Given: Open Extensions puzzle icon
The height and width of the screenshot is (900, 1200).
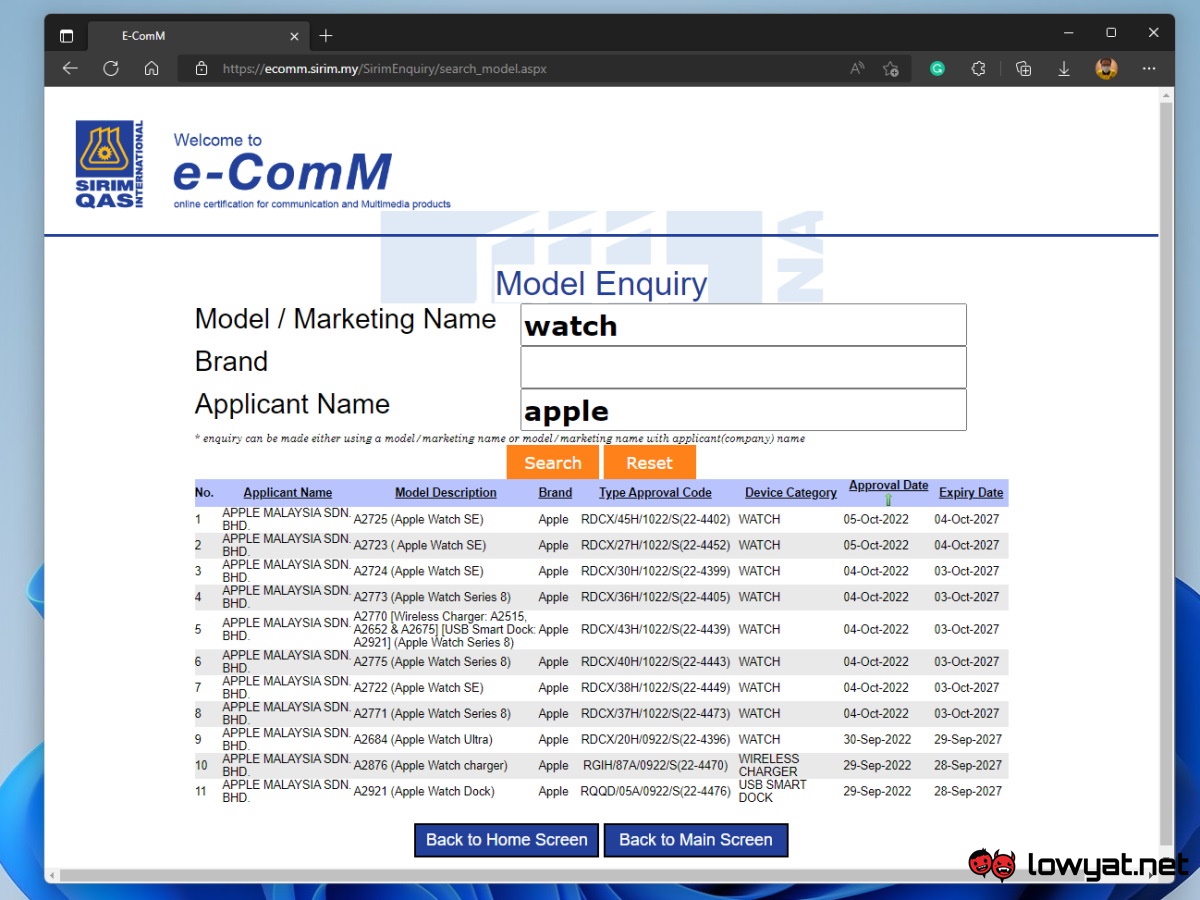Looking at the screenshot, I should coord(979,69).
